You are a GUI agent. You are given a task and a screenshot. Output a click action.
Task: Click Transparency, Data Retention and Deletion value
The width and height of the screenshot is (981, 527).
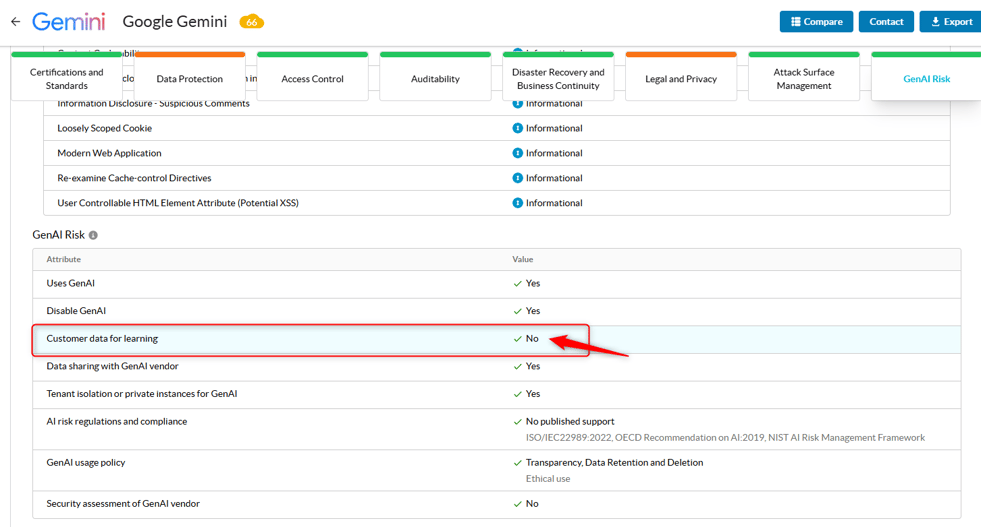pyautogui.click(x=614, y=463)
